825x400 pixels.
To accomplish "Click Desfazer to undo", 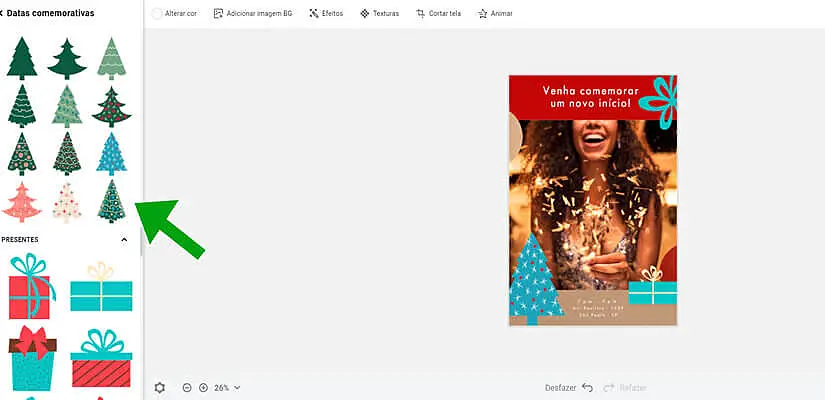I will coord(569,388).
